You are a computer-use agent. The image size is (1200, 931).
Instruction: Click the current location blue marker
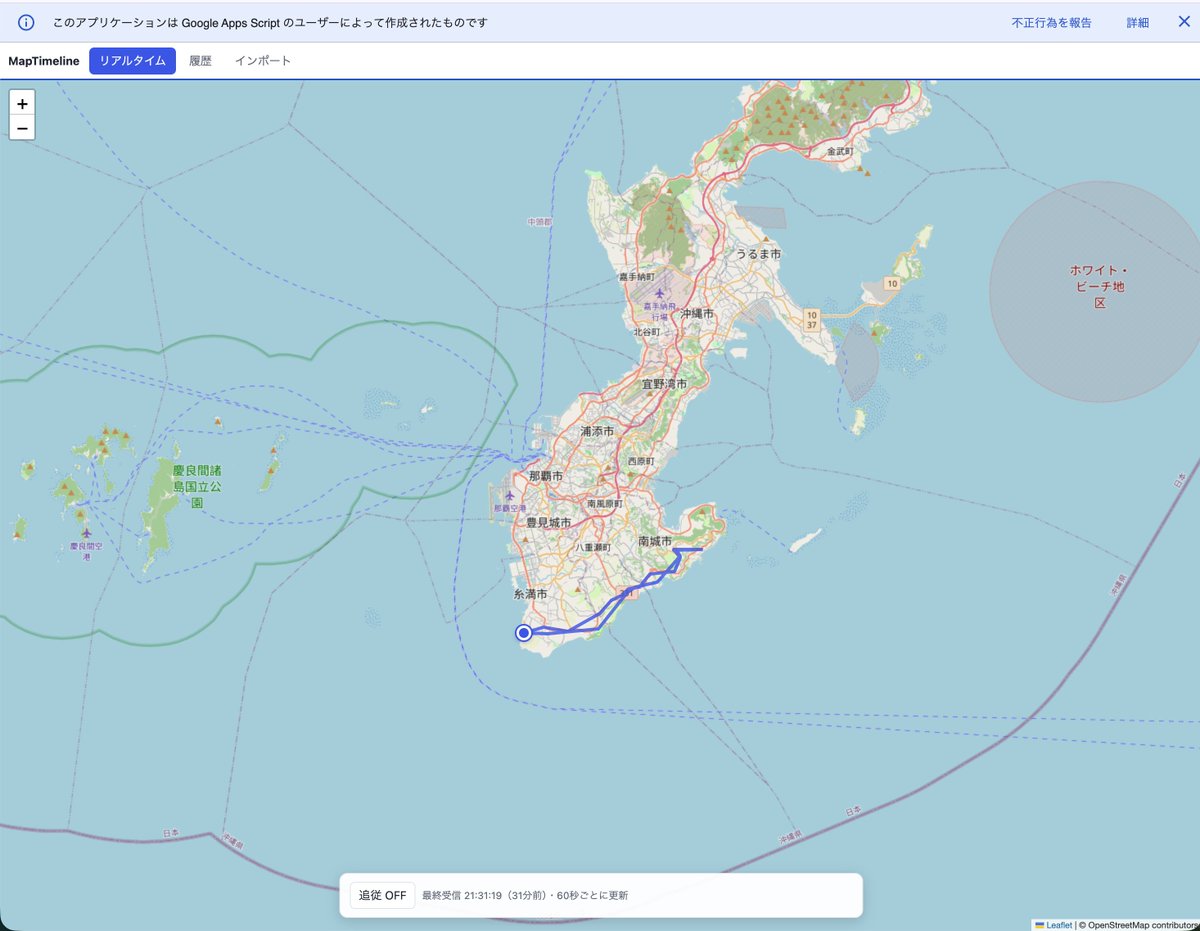523,632
